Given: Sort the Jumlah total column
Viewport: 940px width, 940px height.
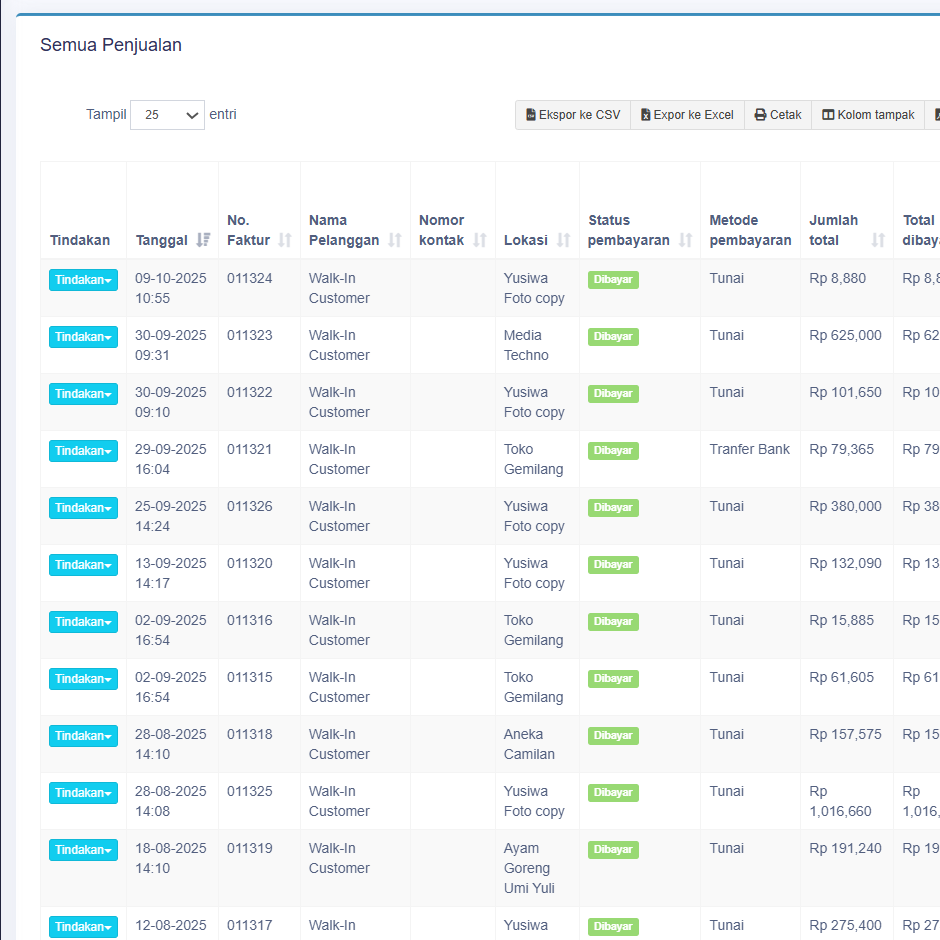Looking at the screenshot, I should [878, 240].
